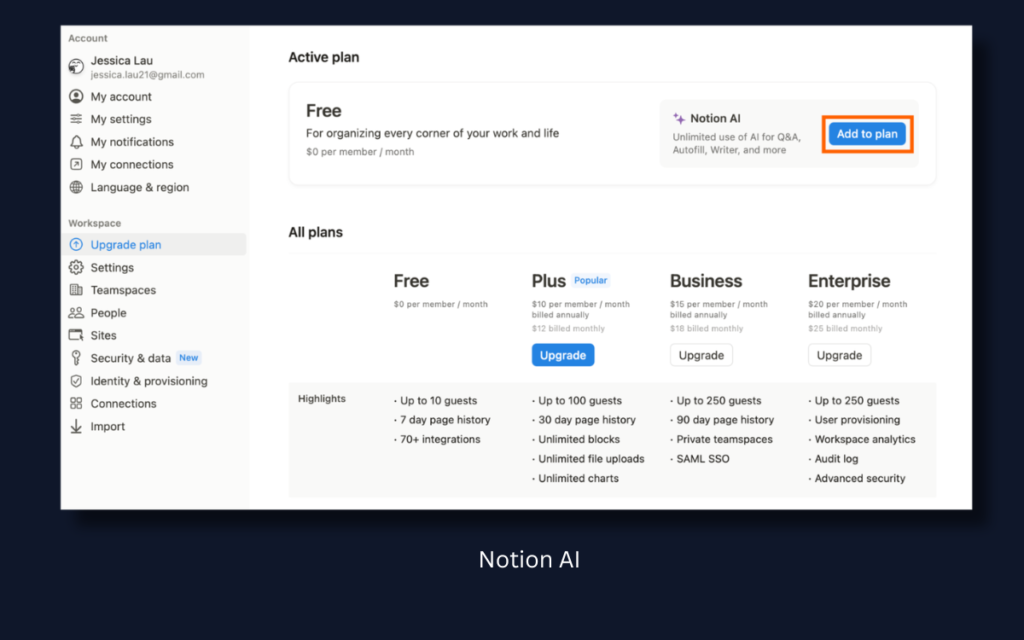The width and height of the screenshot is (1024, 640).
Task: Click Jessica Lau's profile avatar
Action: click(77, 66)
